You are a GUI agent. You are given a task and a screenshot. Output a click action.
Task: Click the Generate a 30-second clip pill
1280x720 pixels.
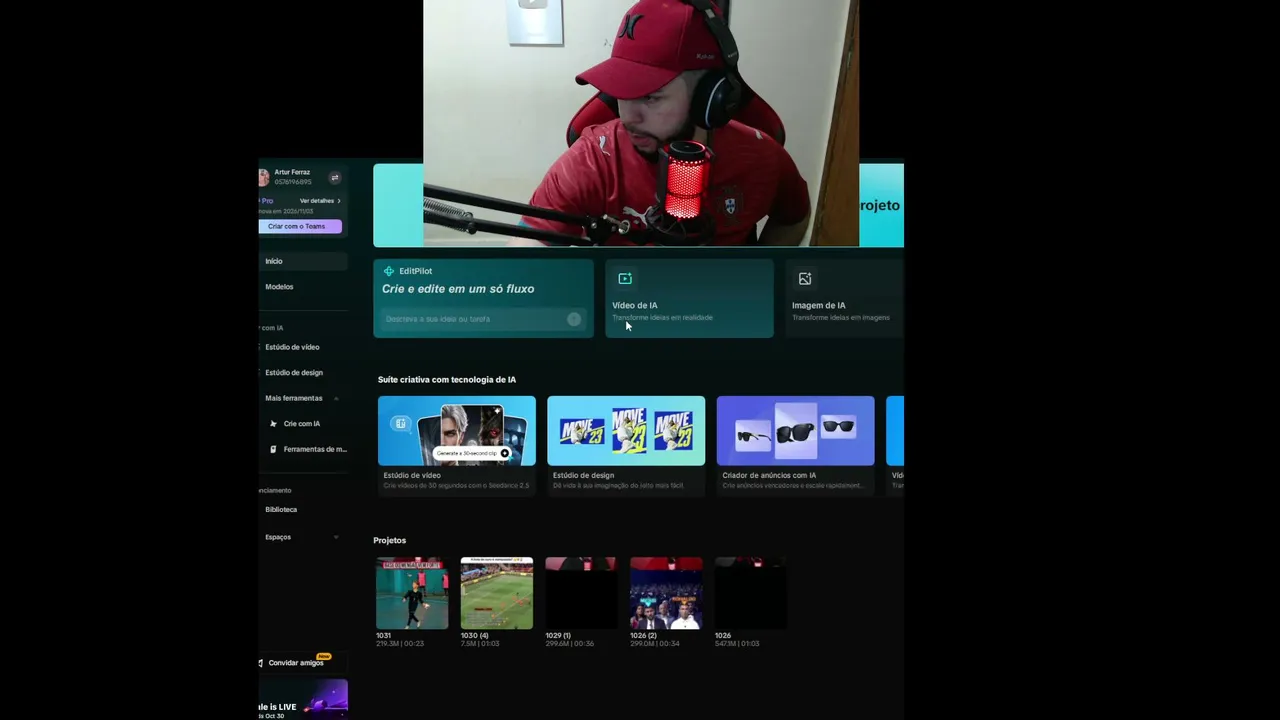pos(473,453)
